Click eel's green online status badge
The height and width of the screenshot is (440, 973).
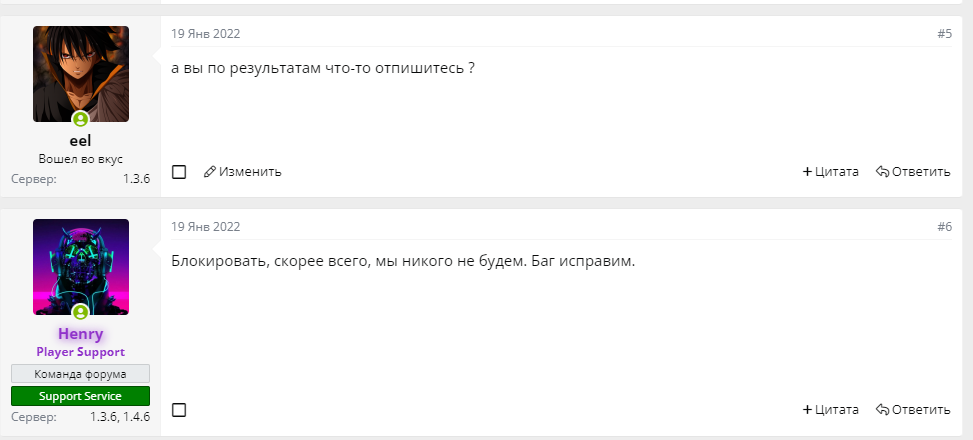click(81, 121)
